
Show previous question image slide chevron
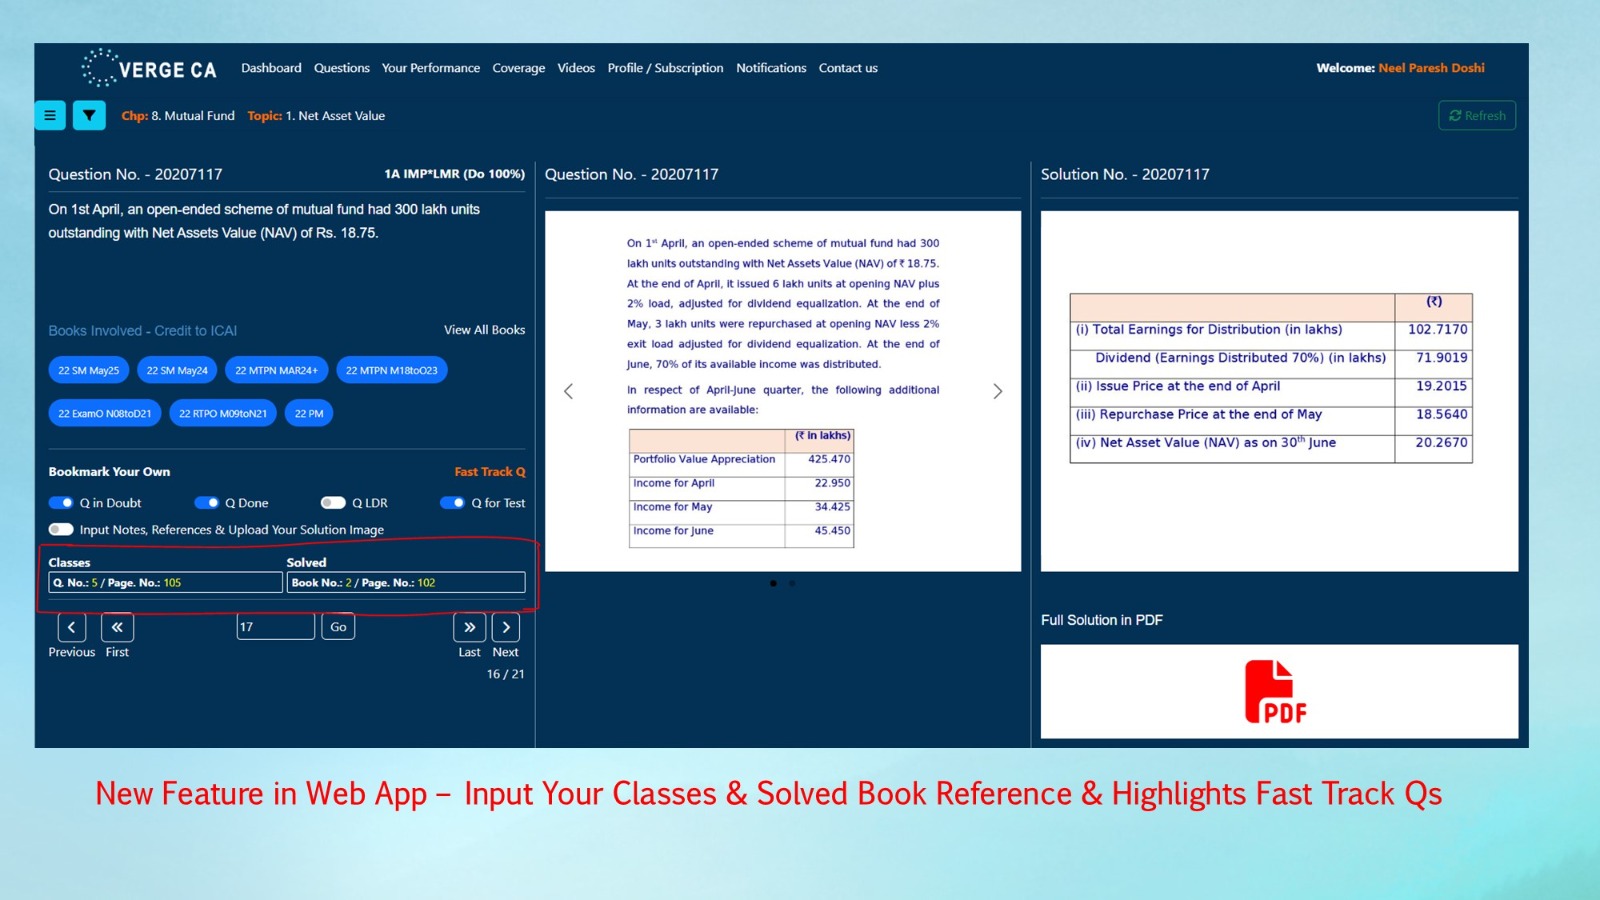568,391
